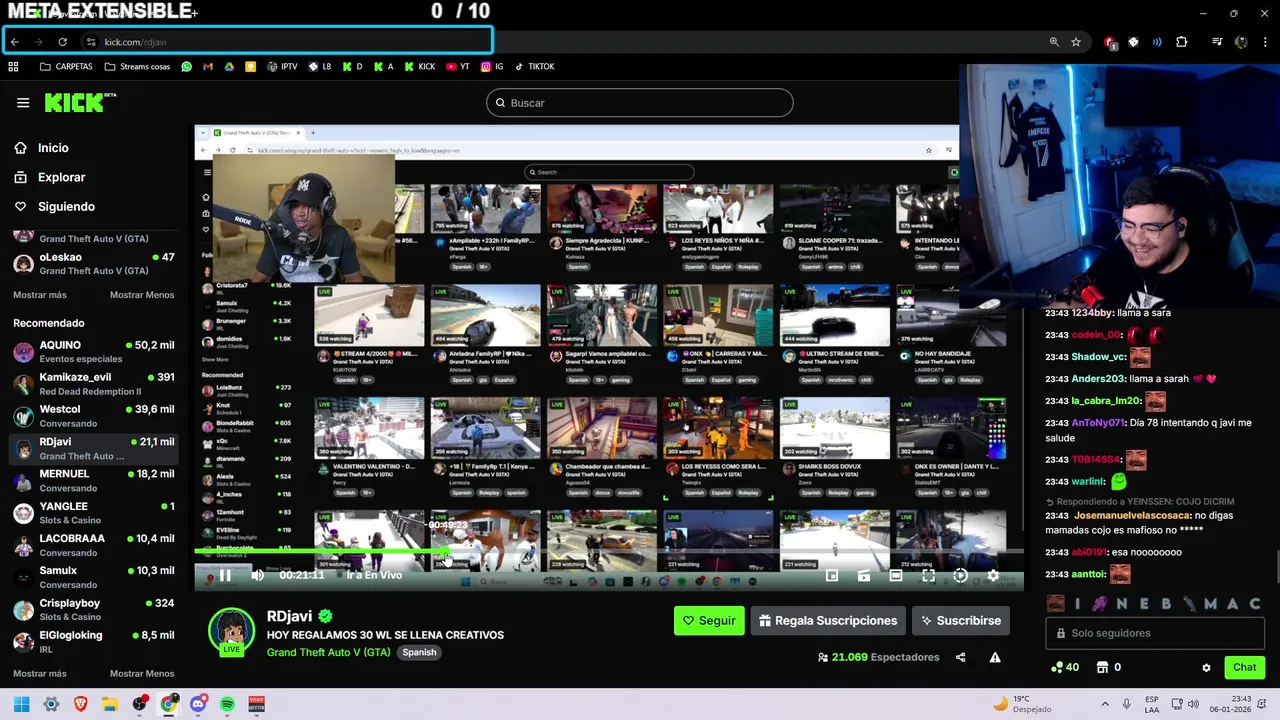Screen dimensions: 1280x720
Task: Open the Westcol channel
Action: pos(93,416)
